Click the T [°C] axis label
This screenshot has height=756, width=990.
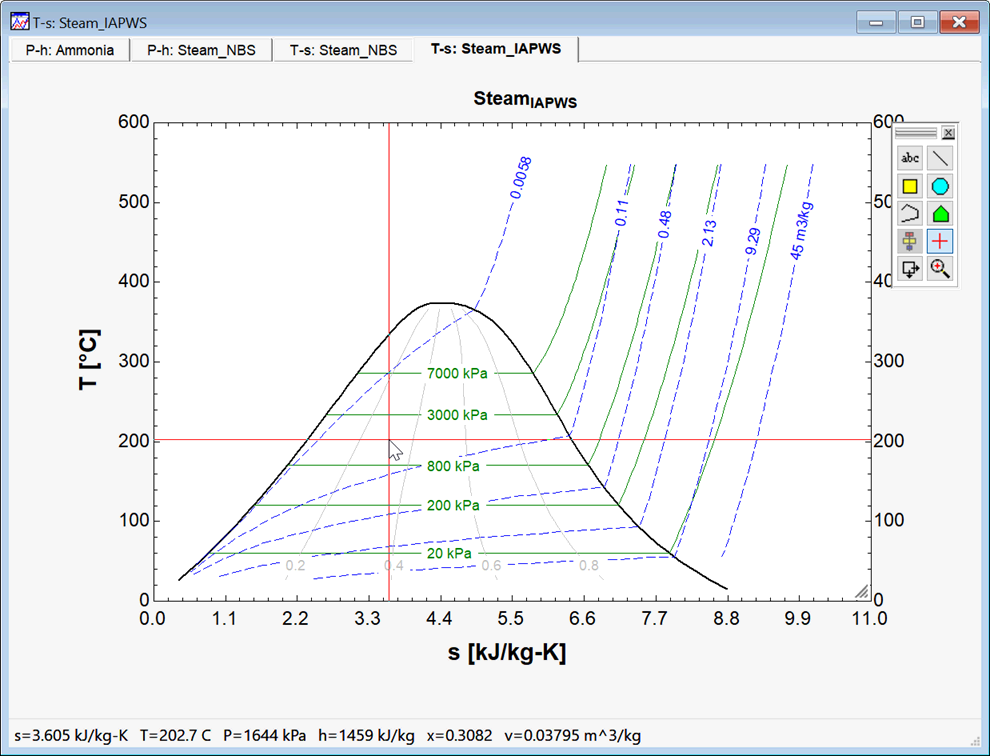[x=91, y=360]
